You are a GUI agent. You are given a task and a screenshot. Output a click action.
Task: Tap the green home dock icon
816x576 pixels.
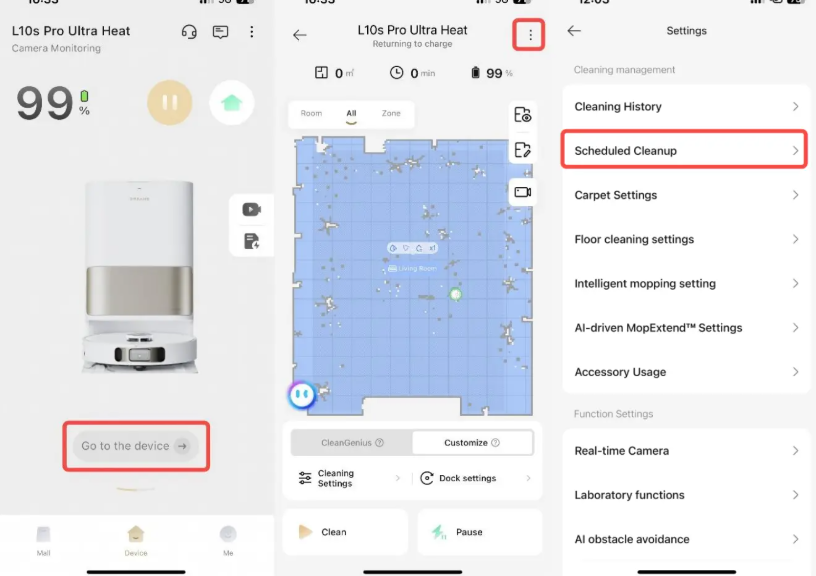click(x=231, y=102)
